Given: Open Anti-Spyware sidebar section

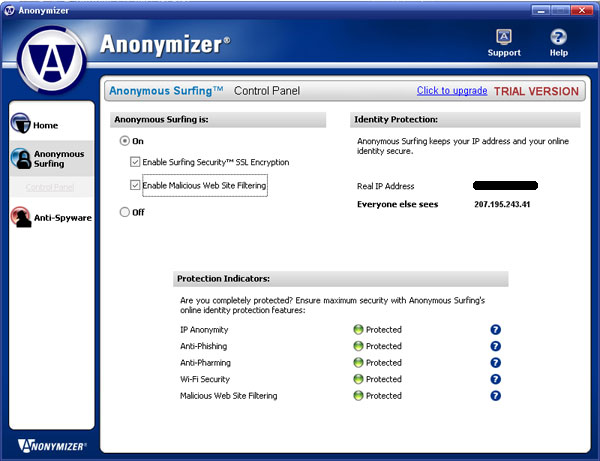Looking at the screenshot, I should (63, 218).
